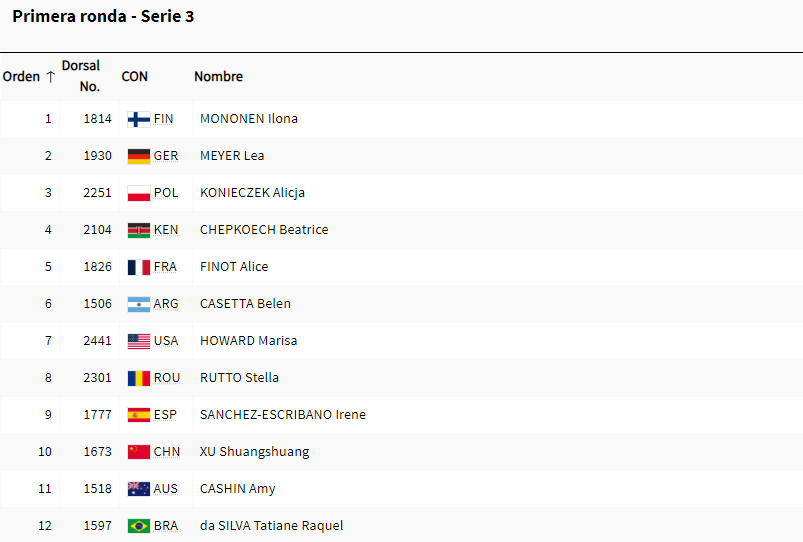Screen dimensions: 803x542
Task: Click the Nombre column header
Action: click(219, 76)
